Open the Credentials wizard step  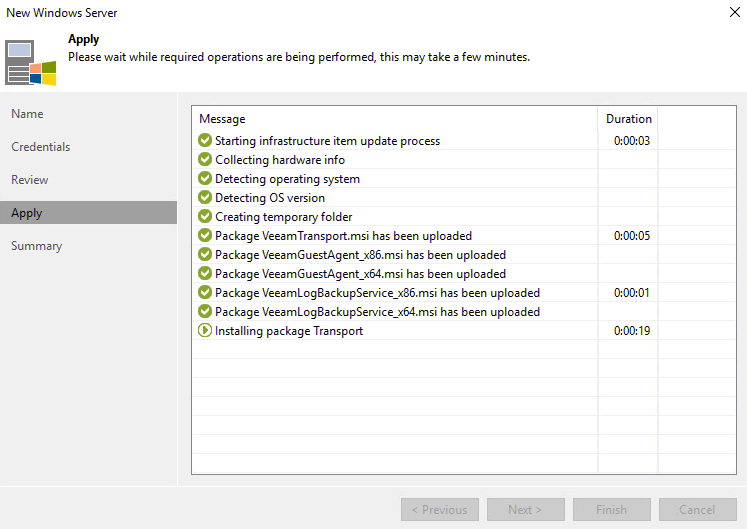41,147
